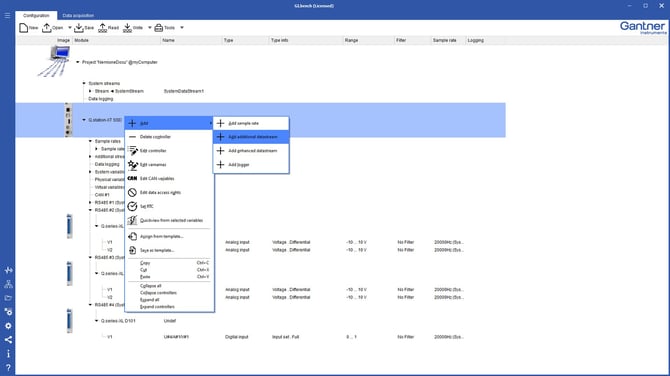
Task: Click the Tools toolbox icon
Action: point(159,28)
